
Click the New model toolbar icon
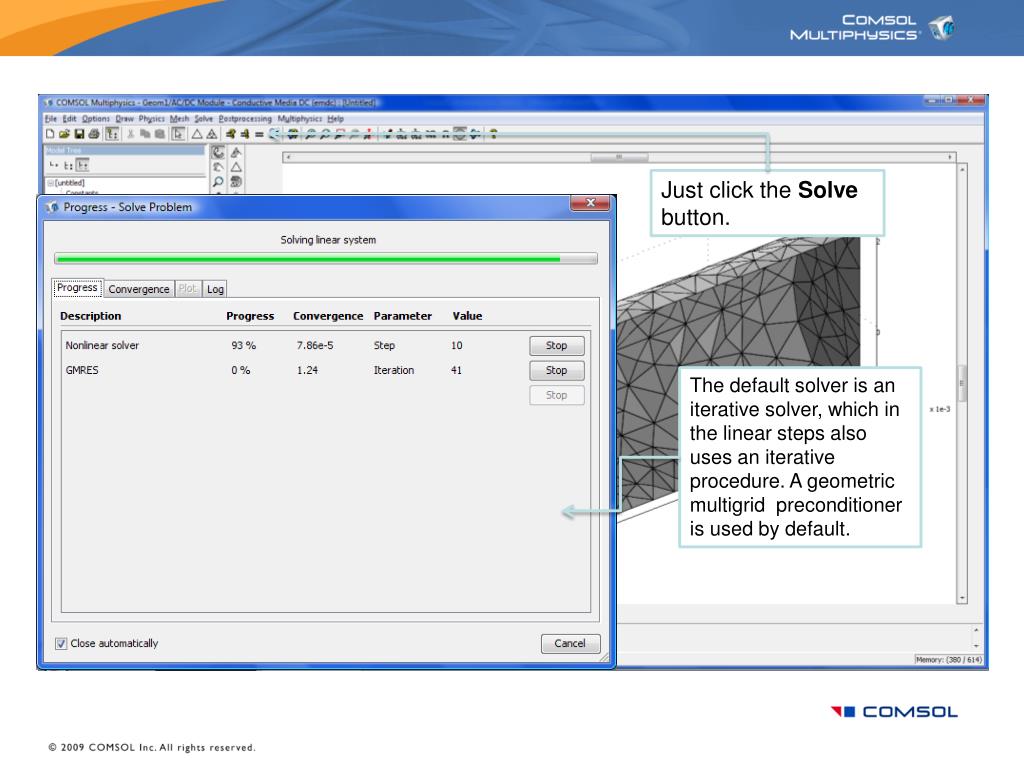coord(50,135)
